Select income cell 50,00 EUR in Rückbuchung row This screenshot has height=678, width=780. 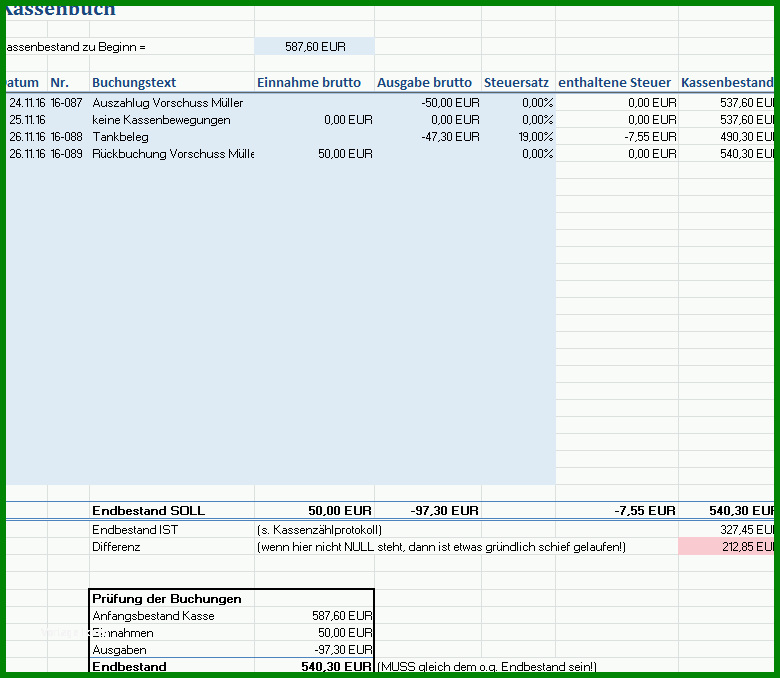314,154
